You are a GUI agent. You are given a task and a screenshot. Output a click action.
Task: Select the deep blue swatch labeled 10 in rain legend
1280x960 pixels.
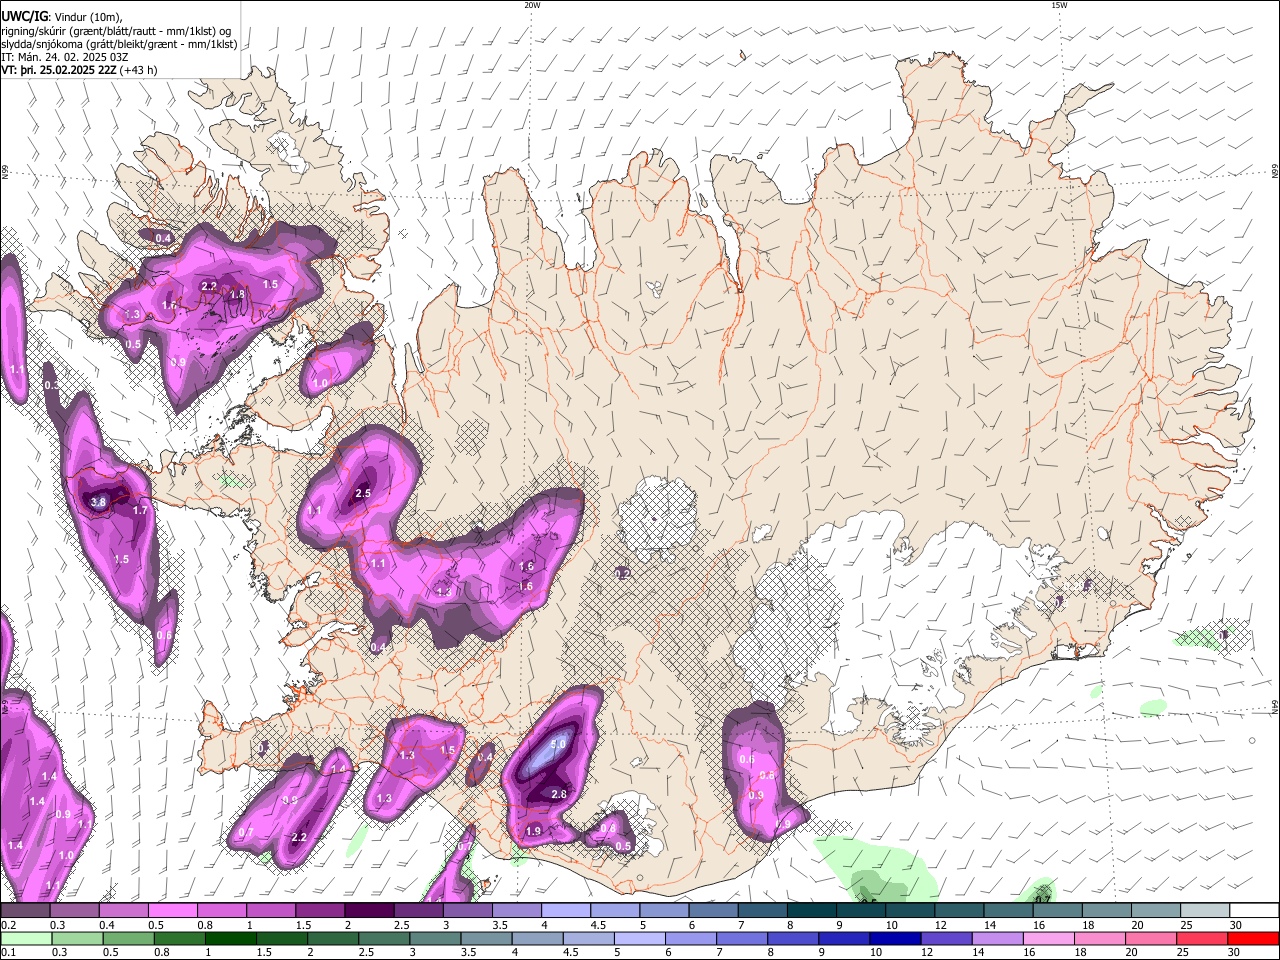894,938
